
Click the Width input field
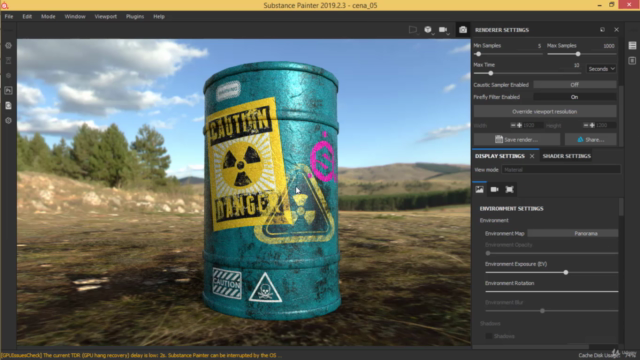(533, 125)
